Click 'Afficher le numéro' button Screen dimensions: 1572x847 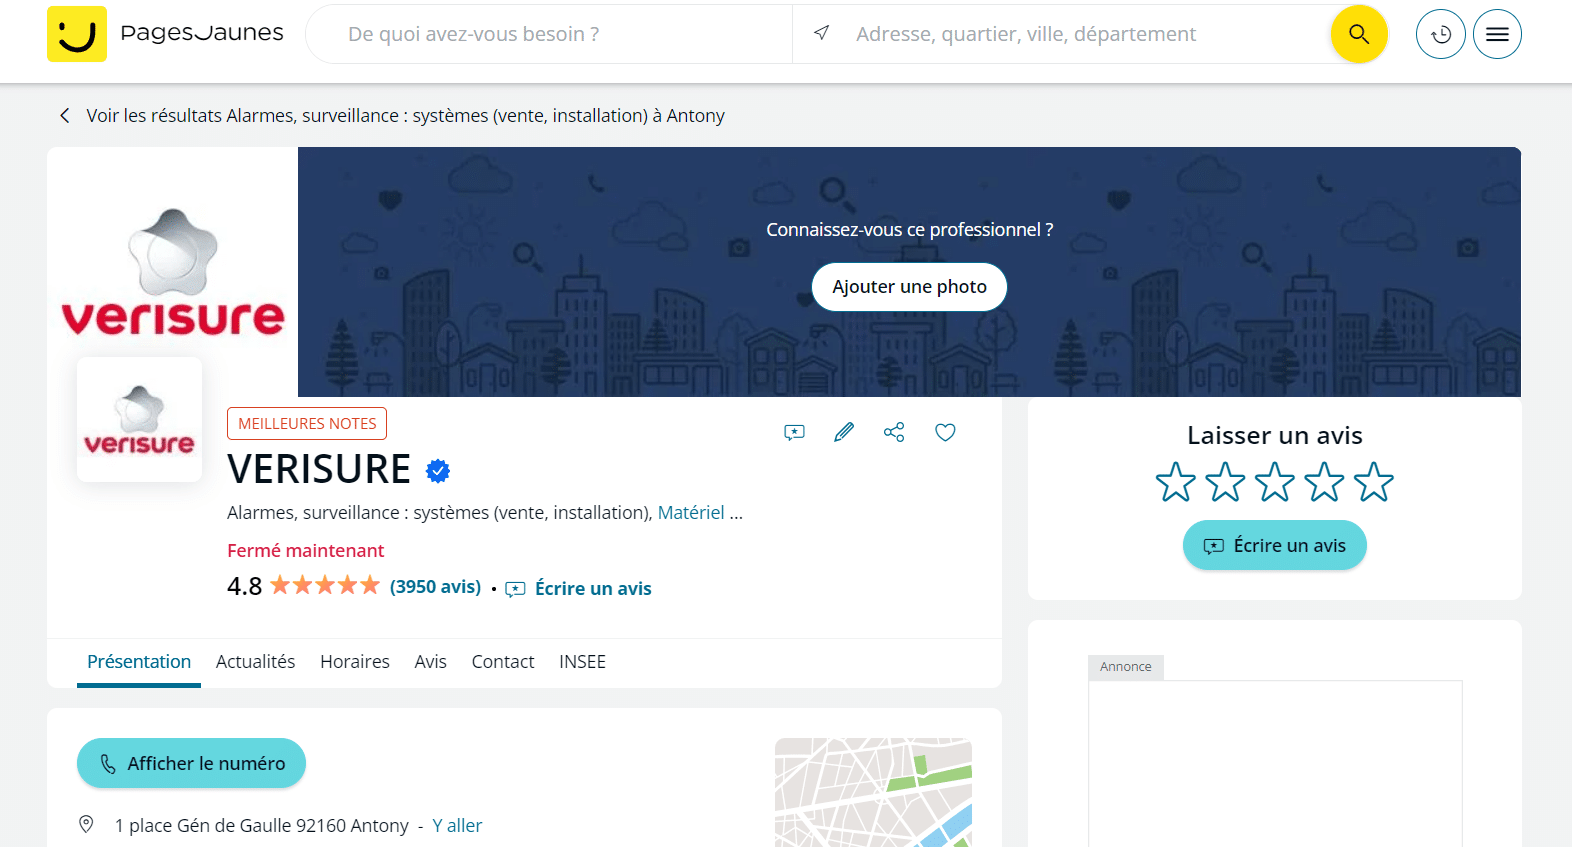coord(191,763)
